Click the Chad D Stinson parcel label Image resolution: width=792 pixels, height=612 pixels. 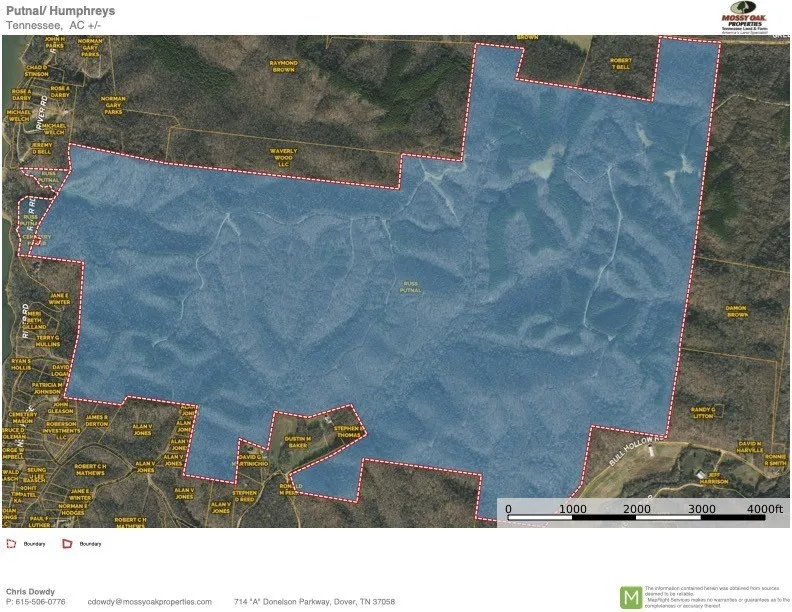coord(37,71)
